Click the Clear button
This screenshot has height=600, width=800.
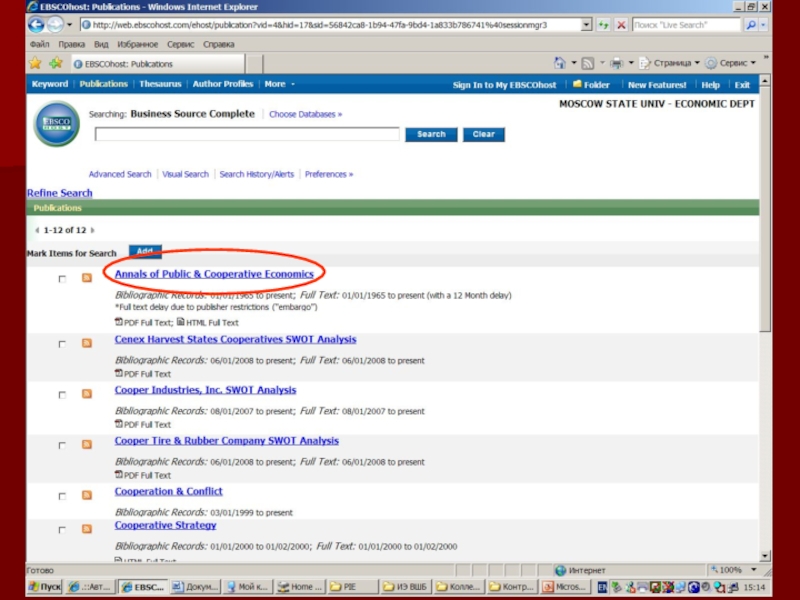click(484, 134)
